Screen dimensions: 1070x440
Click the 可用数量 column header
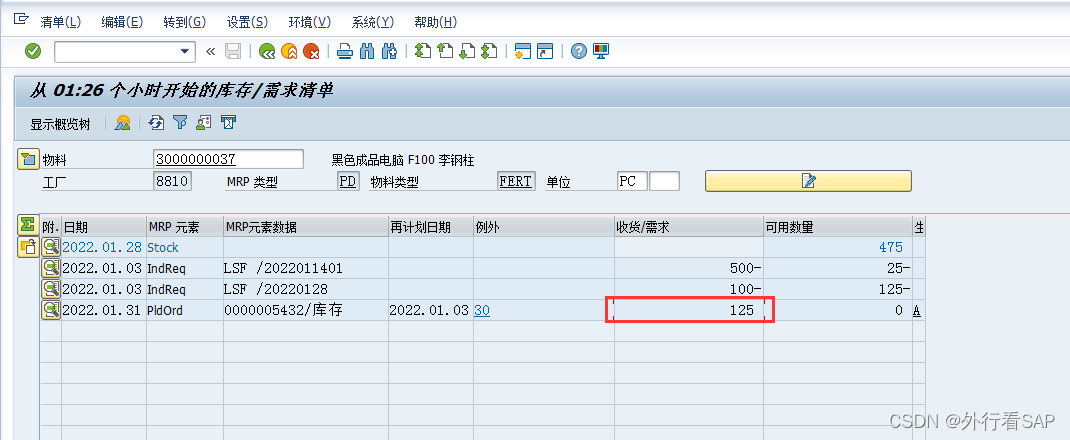pos(837,227)
